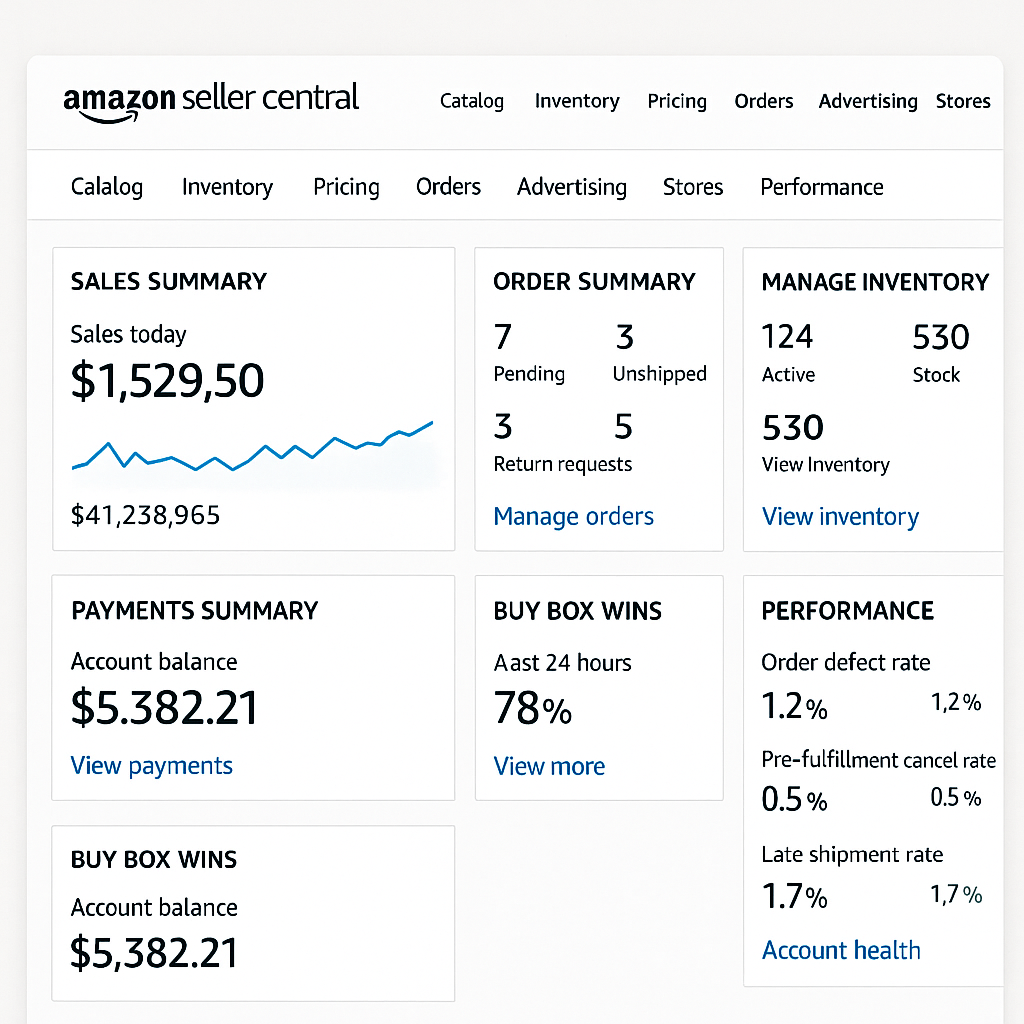The width and height of the screenshot is (1024, 1024).
Task: Open the View inventory link
Action: point(840,516)
